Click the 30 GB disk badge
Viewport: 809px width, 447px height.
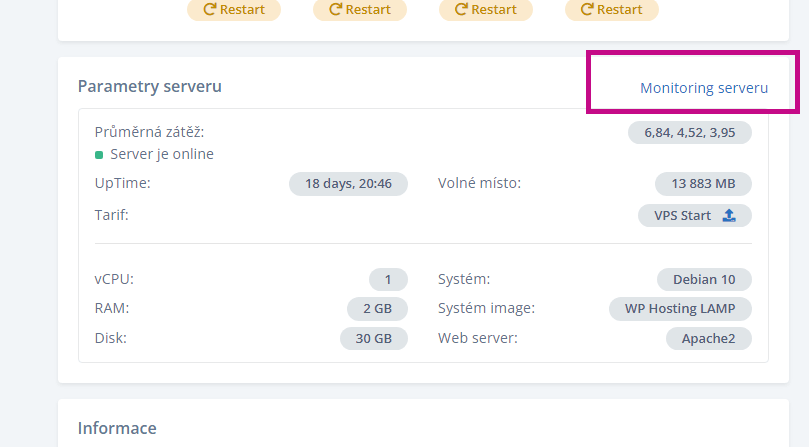coord(374,338)
